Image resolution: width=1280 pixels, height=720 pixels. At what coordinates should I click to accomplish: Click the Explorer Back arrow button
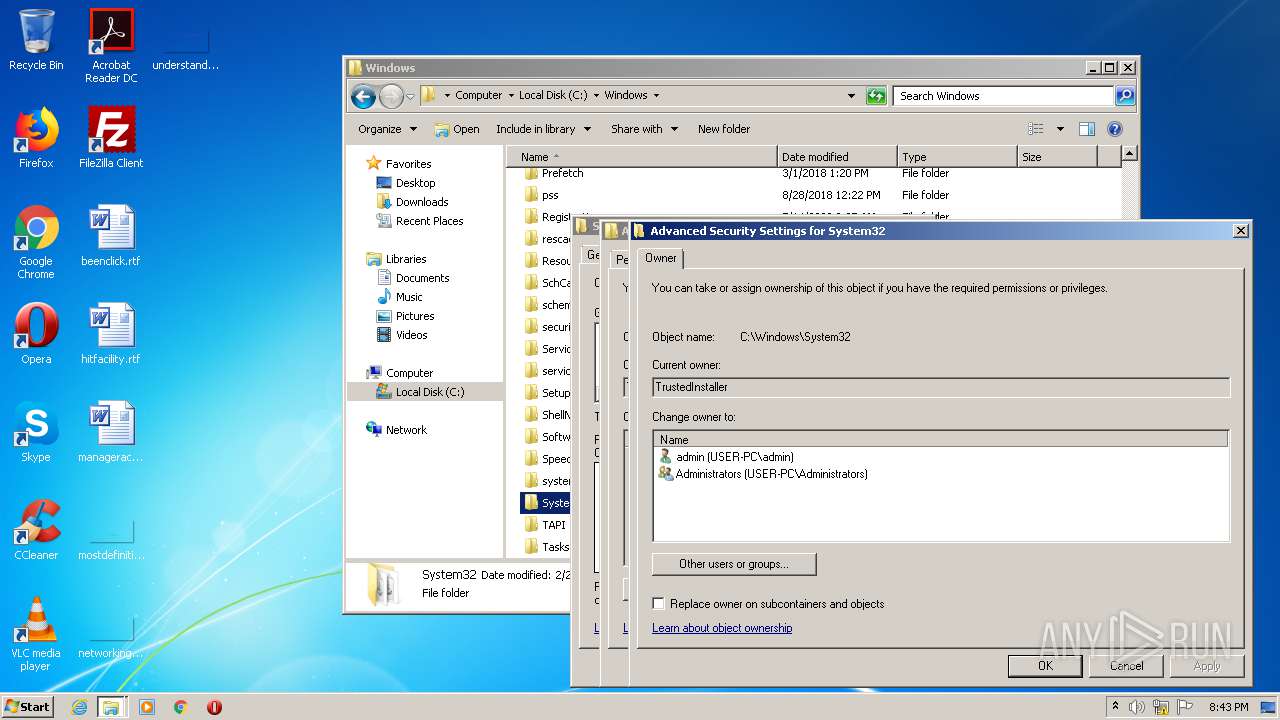tap(363, 96)
